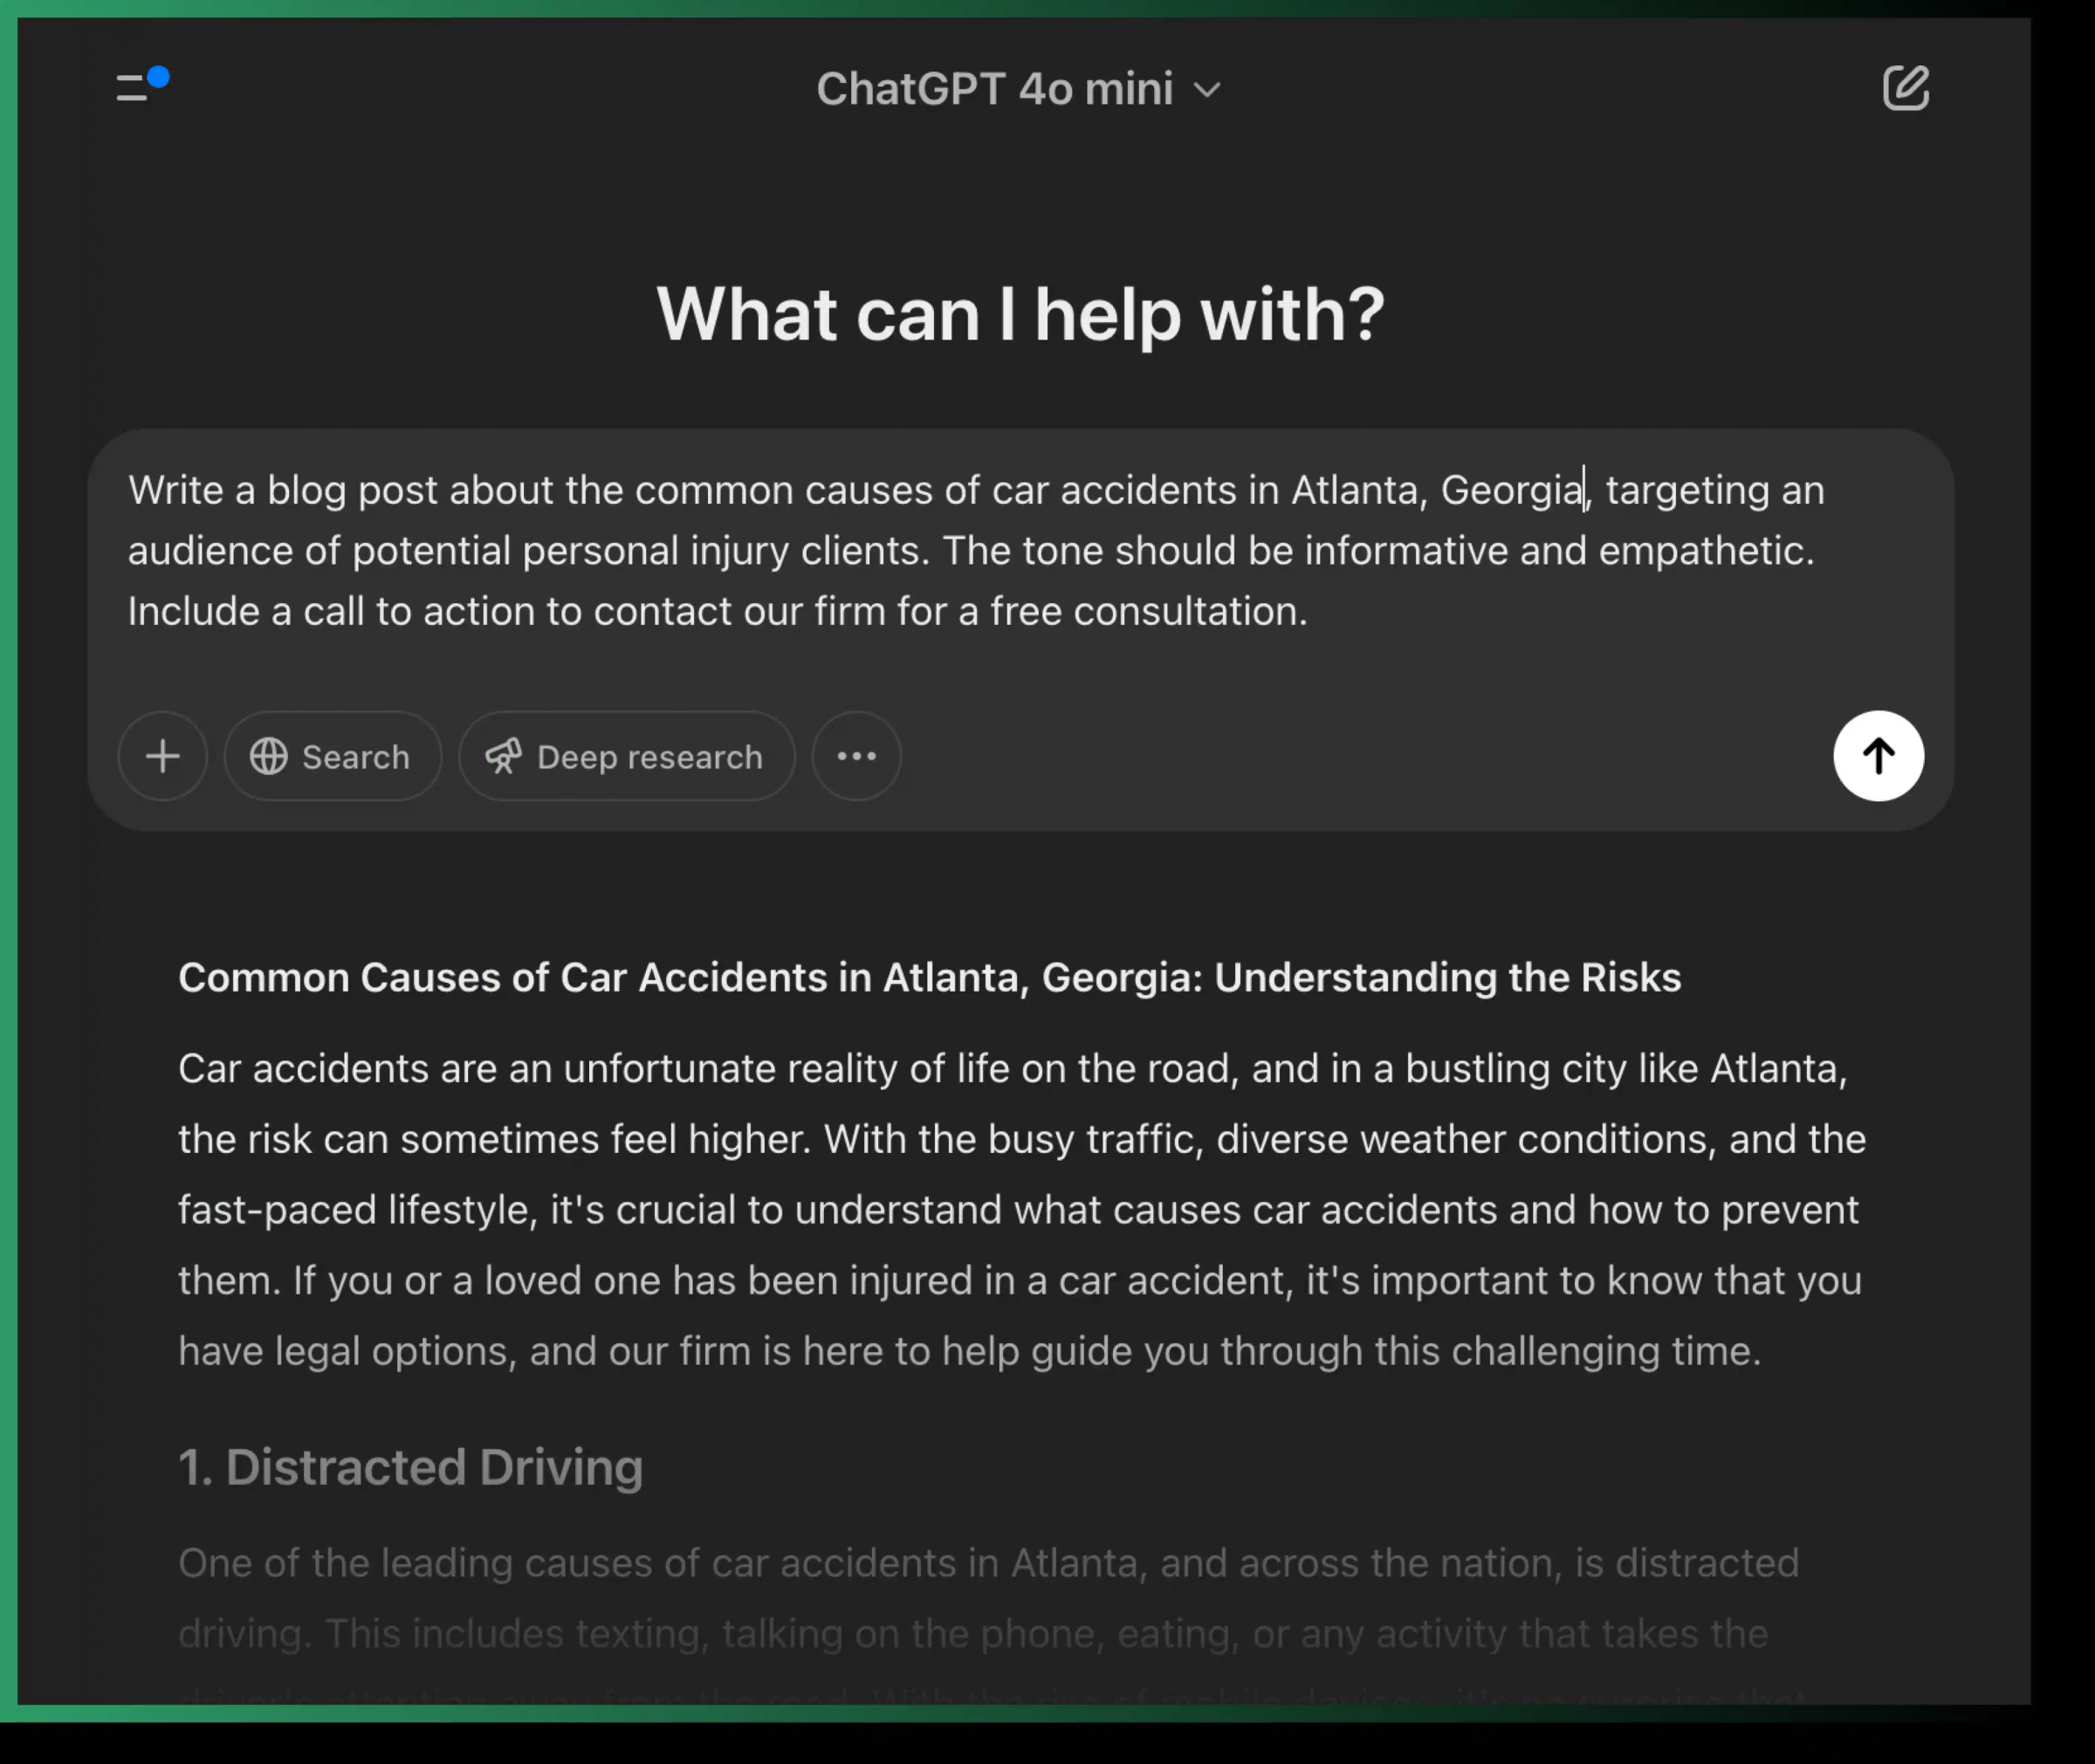
Task: Click the white circular send control
Action: pos(1878,756)
